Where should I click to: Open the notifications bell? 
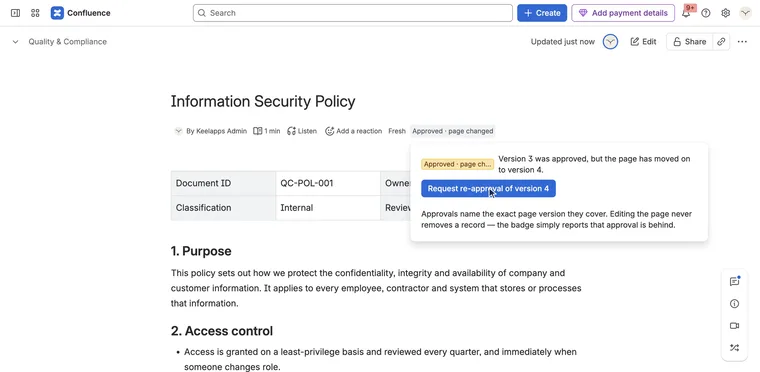pyautogui.click(x=686, y=13)
